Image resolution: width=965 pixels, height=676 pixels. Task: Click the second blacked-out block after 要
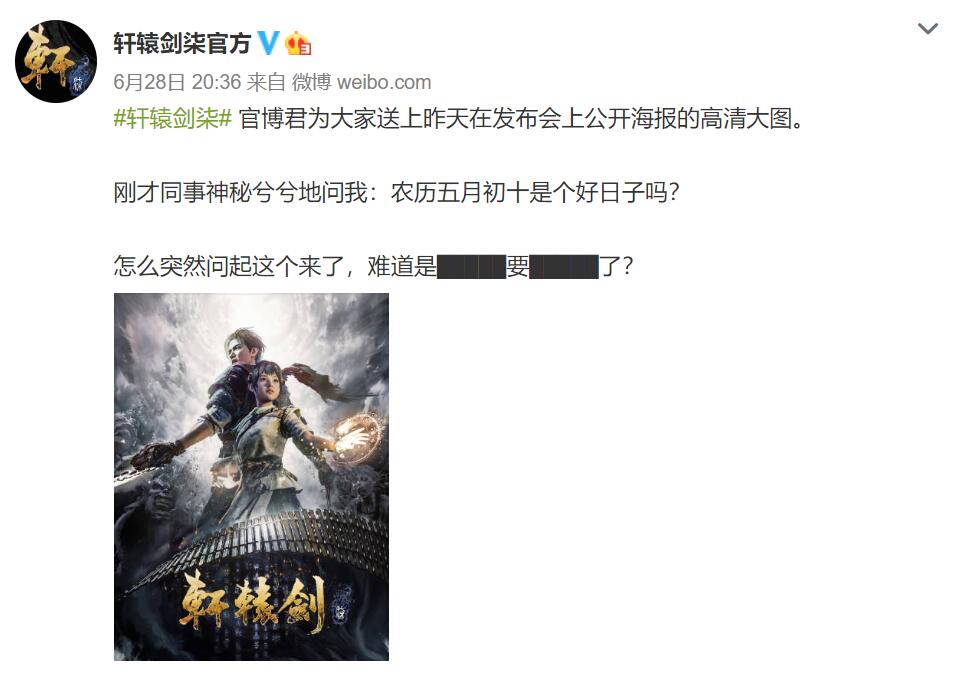(564, 267)
